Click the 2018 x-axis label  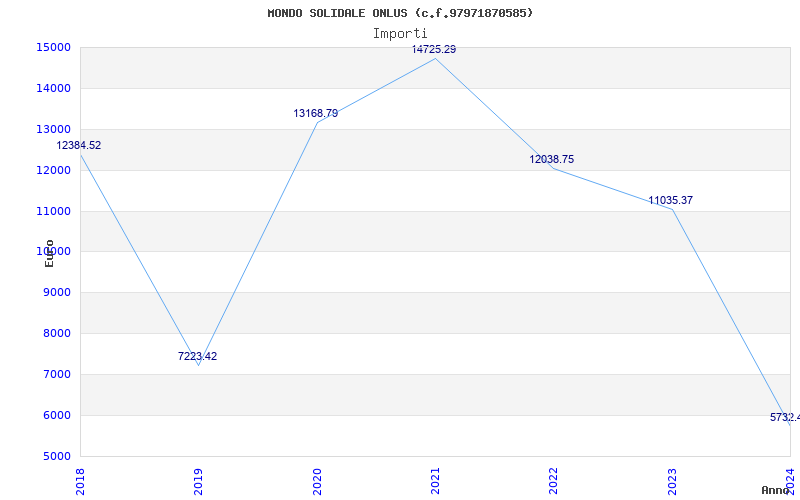click(80, 482)
